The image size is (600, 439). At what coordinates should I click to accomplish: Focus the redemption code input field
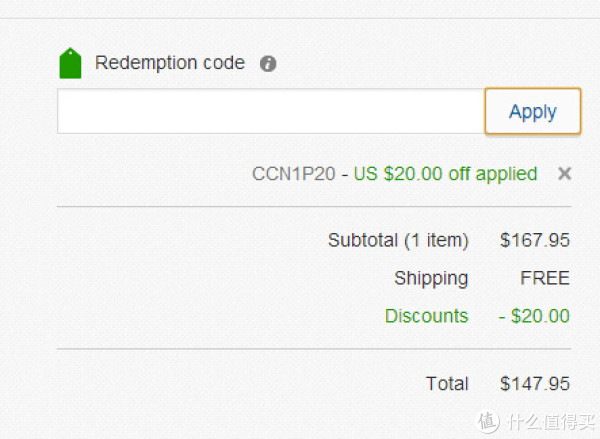(271, 111)
